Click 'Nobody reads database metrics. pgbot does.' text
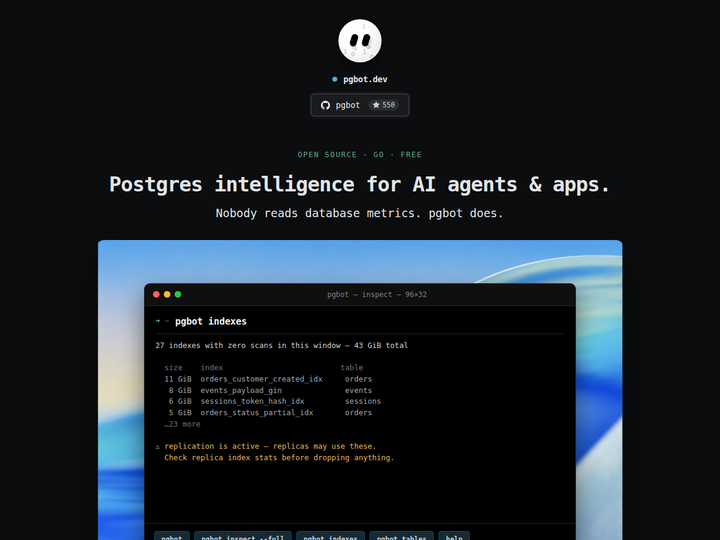720x540 pixels. pyautogui.click(x=360, y=214)
